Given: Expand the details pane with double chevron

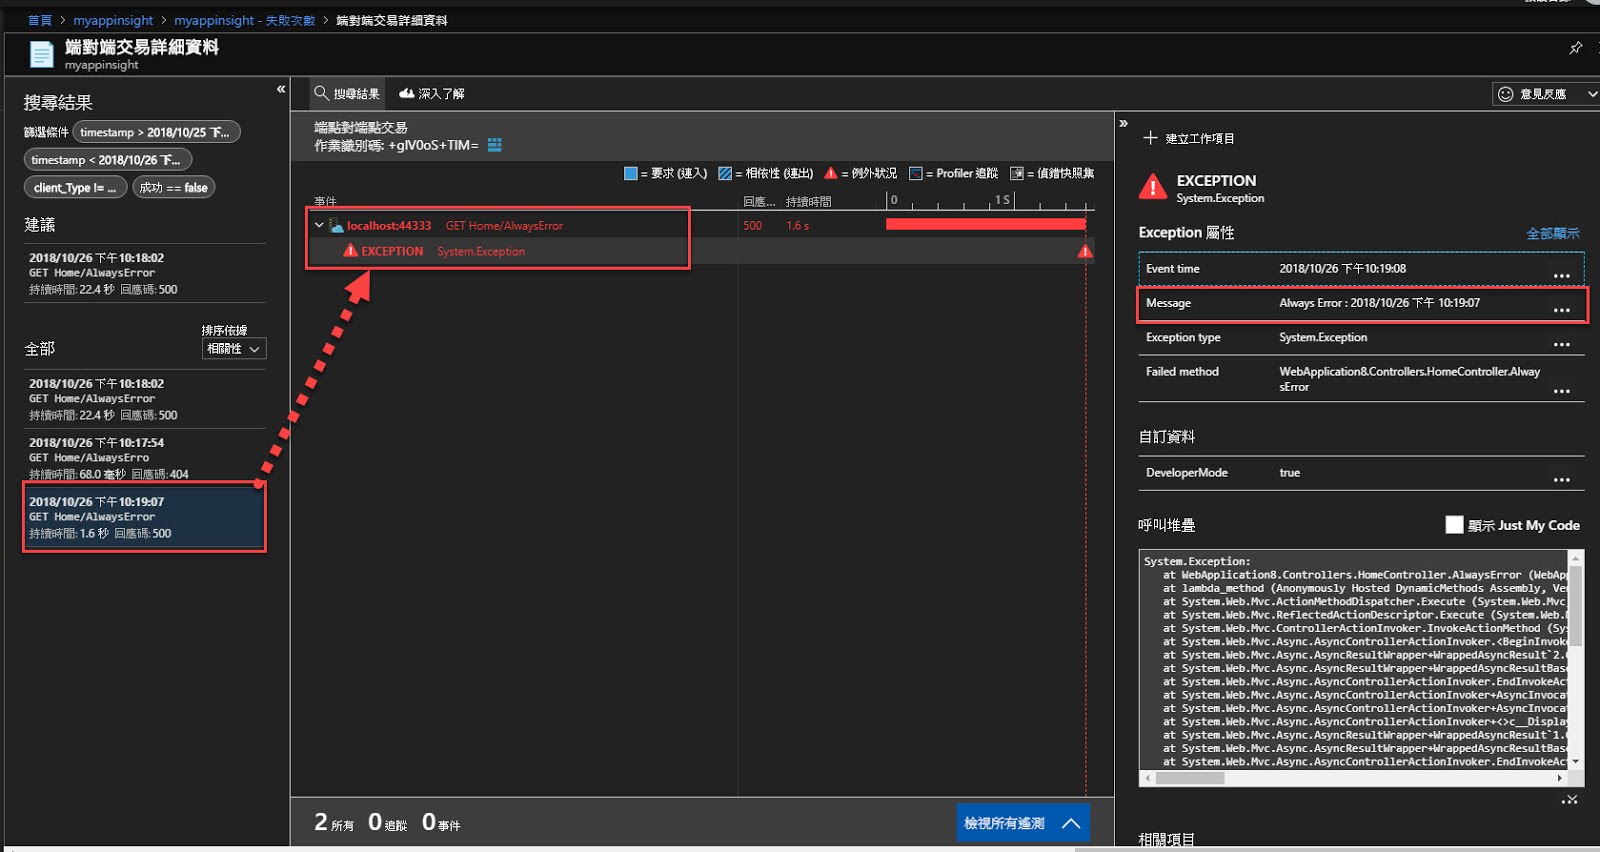Looking at the screenshot, I should [x=1123, y=123].
